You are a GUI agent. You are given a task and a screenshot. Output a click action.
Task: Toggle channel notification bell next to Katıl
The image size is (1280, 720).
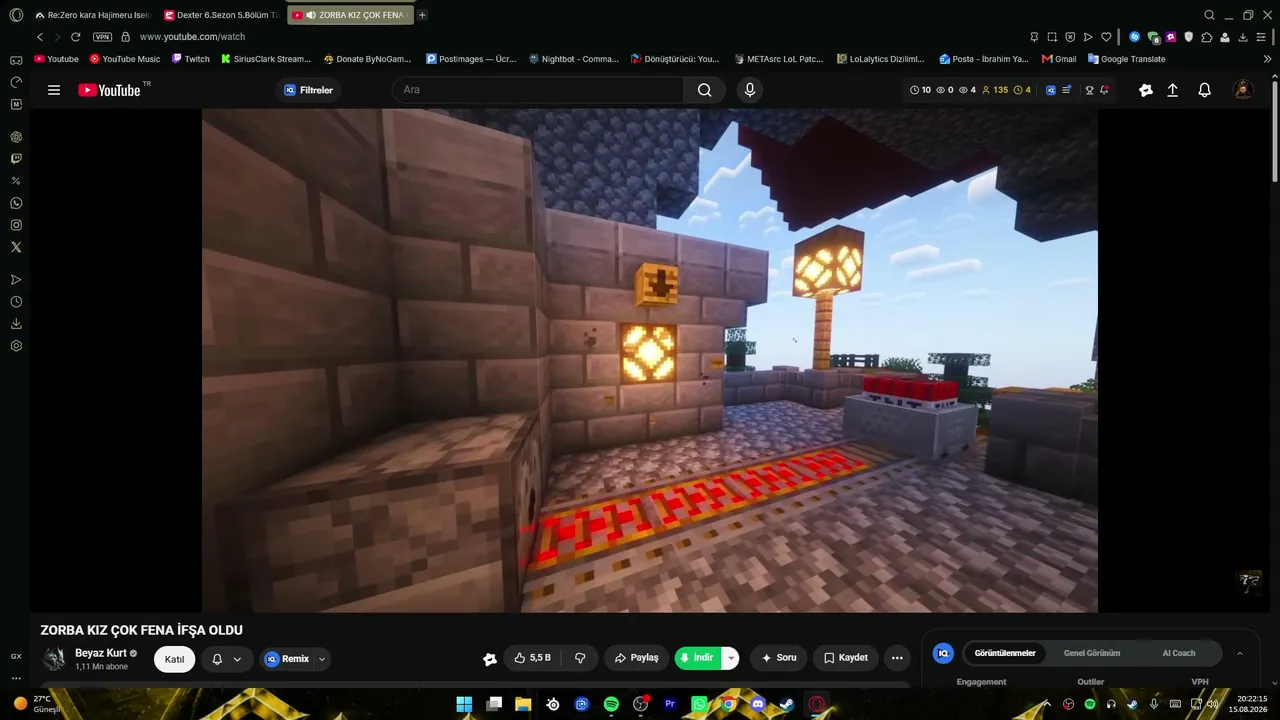click(x=227, y=659)
